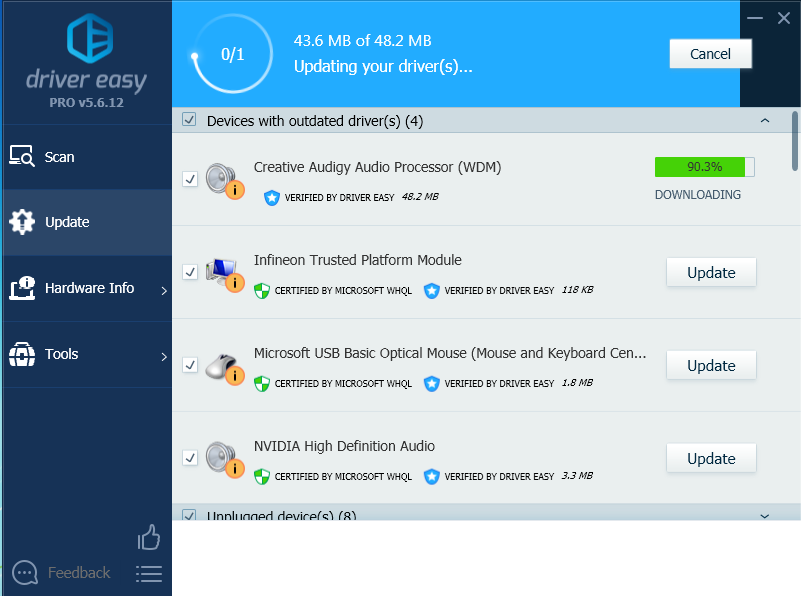
Task: Cancel the driver update
Action: 711,54
